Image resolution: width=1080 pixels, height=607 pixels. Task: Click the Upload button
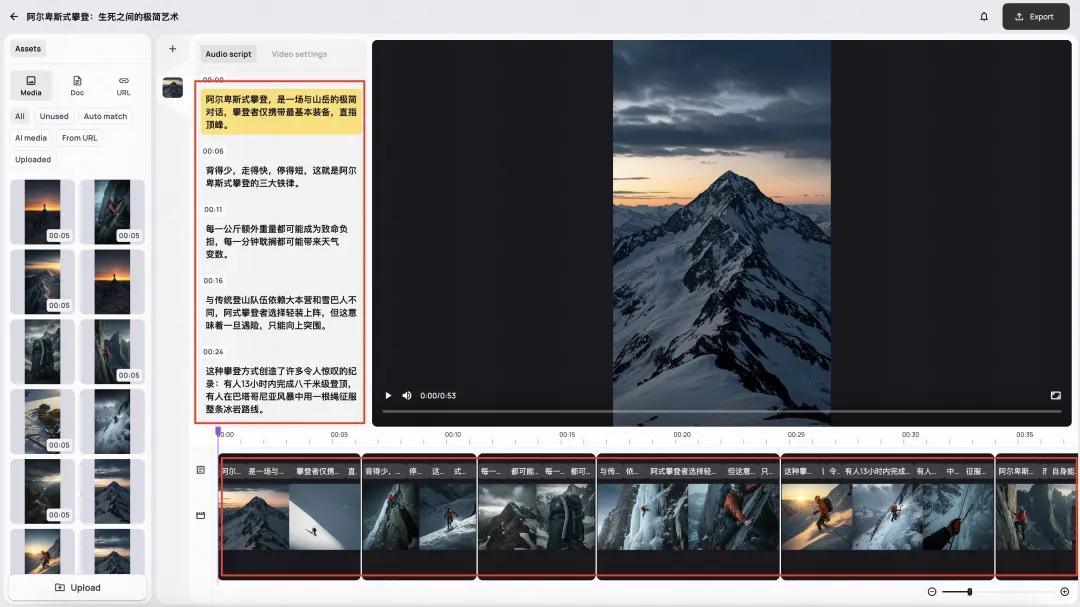tap(78, 588)
